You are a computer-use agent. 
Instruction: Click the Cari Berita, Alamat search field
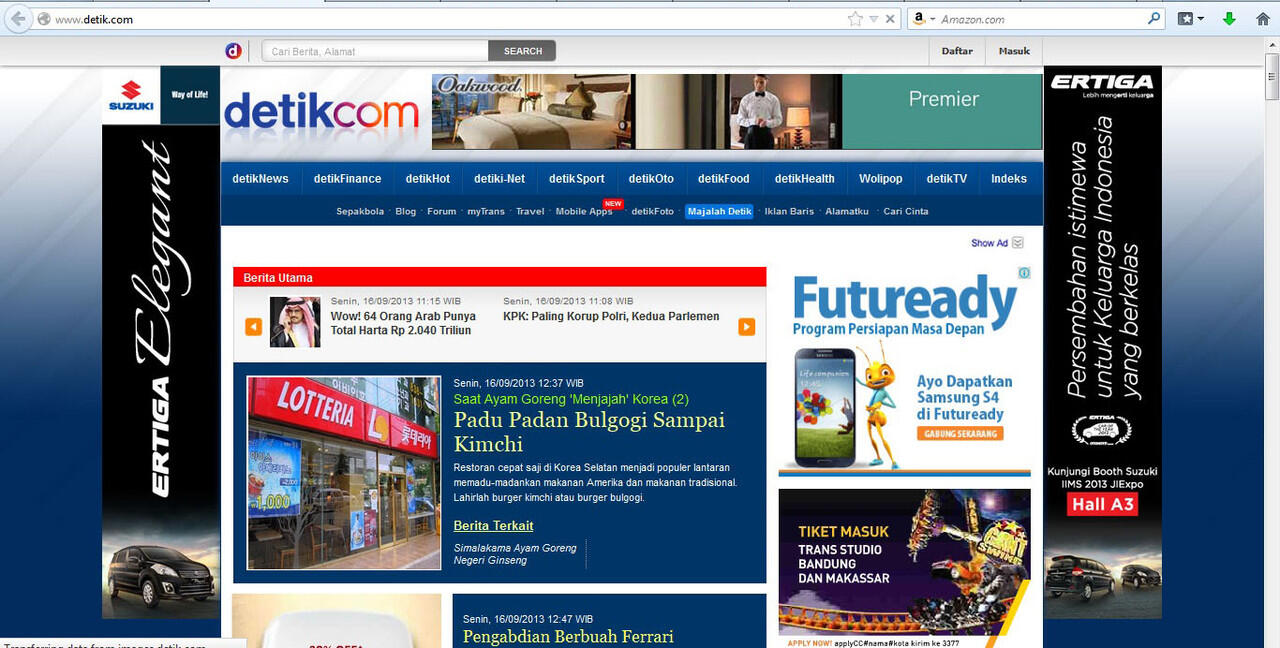coord(373,50)
